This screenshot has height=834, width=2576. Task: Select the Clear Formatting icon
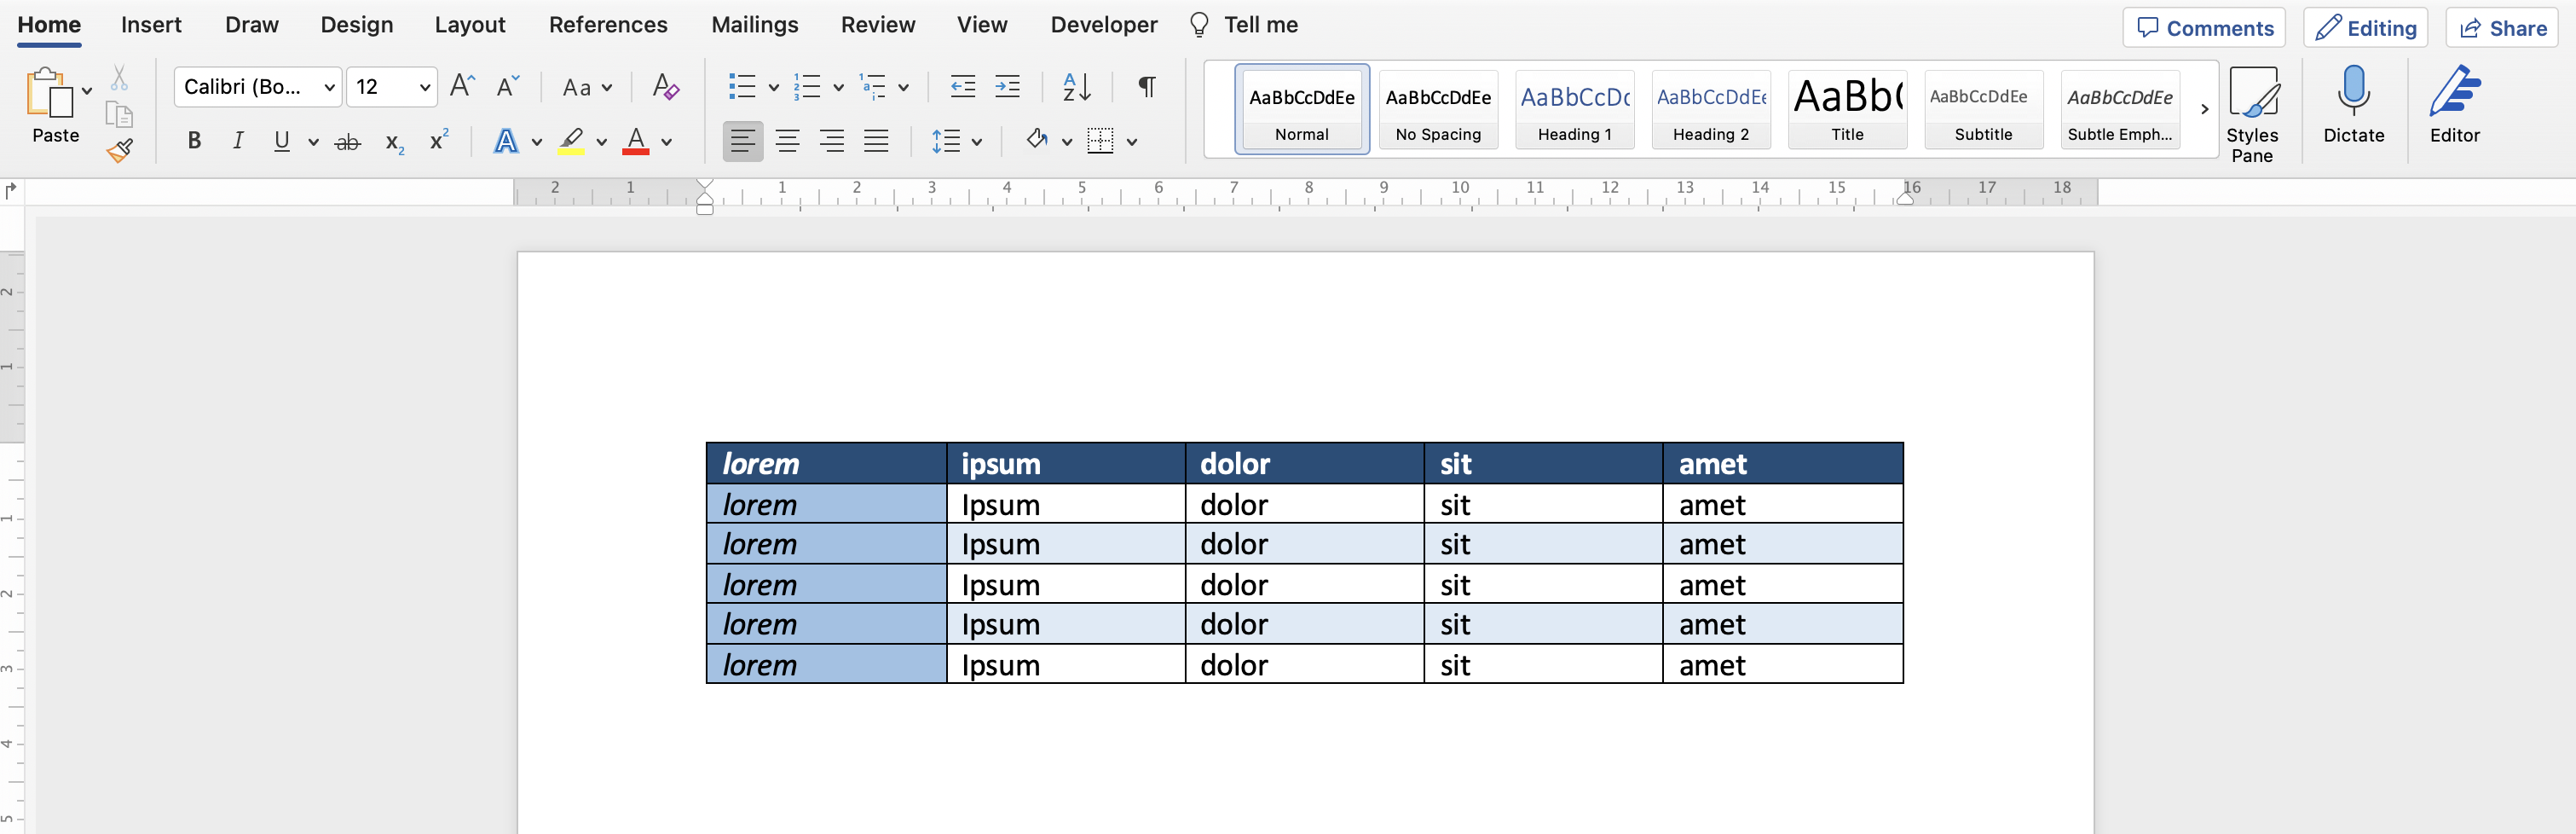[x=664, y=88]
